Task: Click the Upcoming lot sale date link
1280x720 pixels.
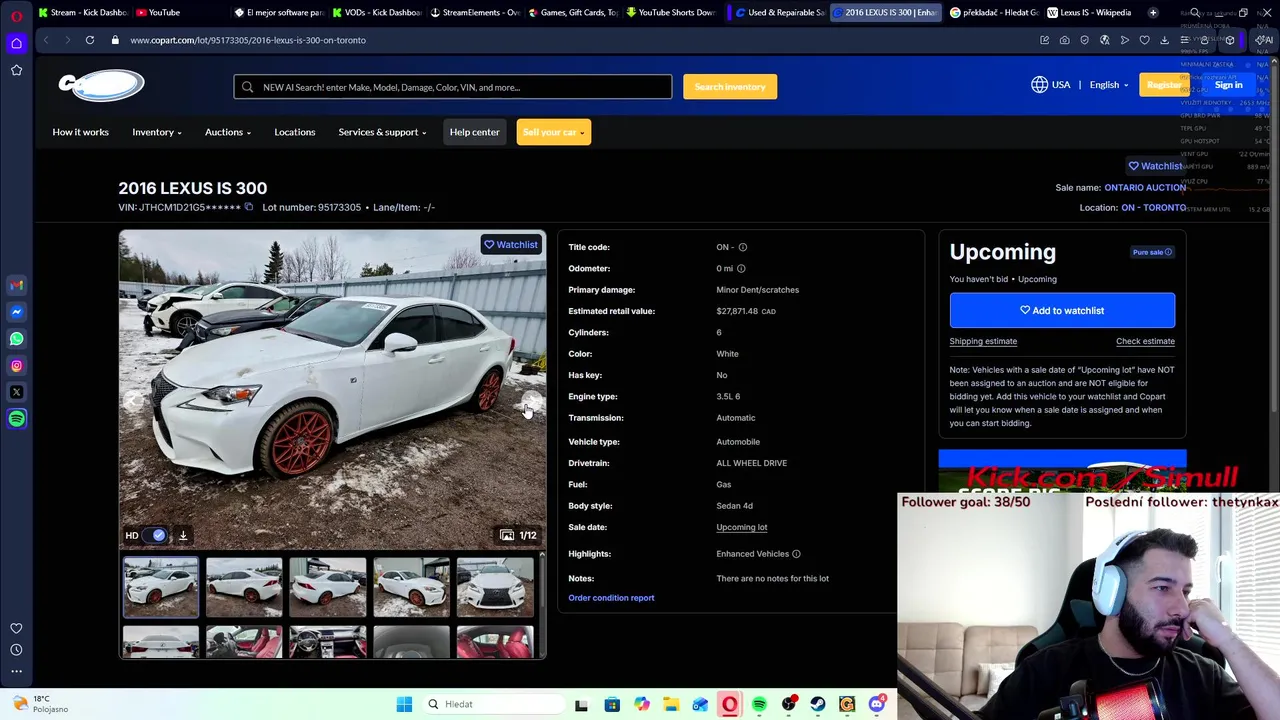Action: pyautogui.click(x=741, y=527)
